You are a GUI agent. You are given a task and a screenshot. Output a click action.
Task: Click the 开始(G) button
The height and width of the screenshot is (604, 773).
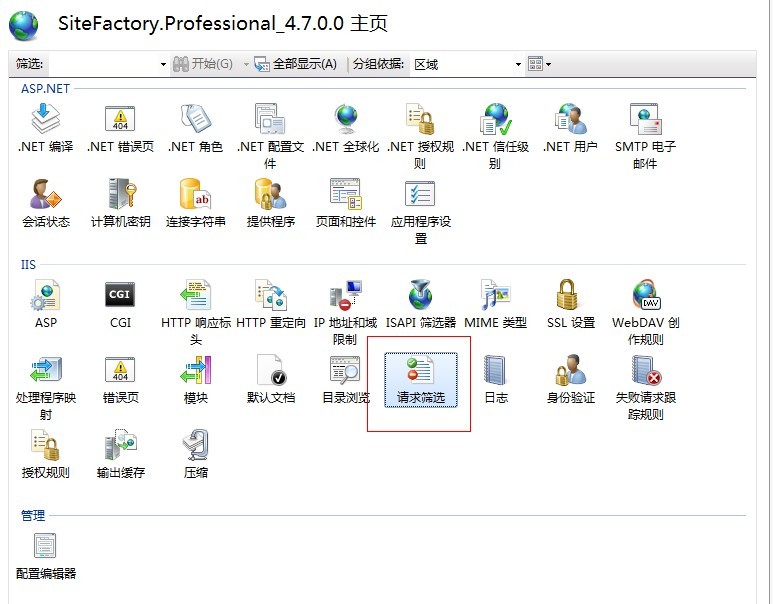(203, 64)
